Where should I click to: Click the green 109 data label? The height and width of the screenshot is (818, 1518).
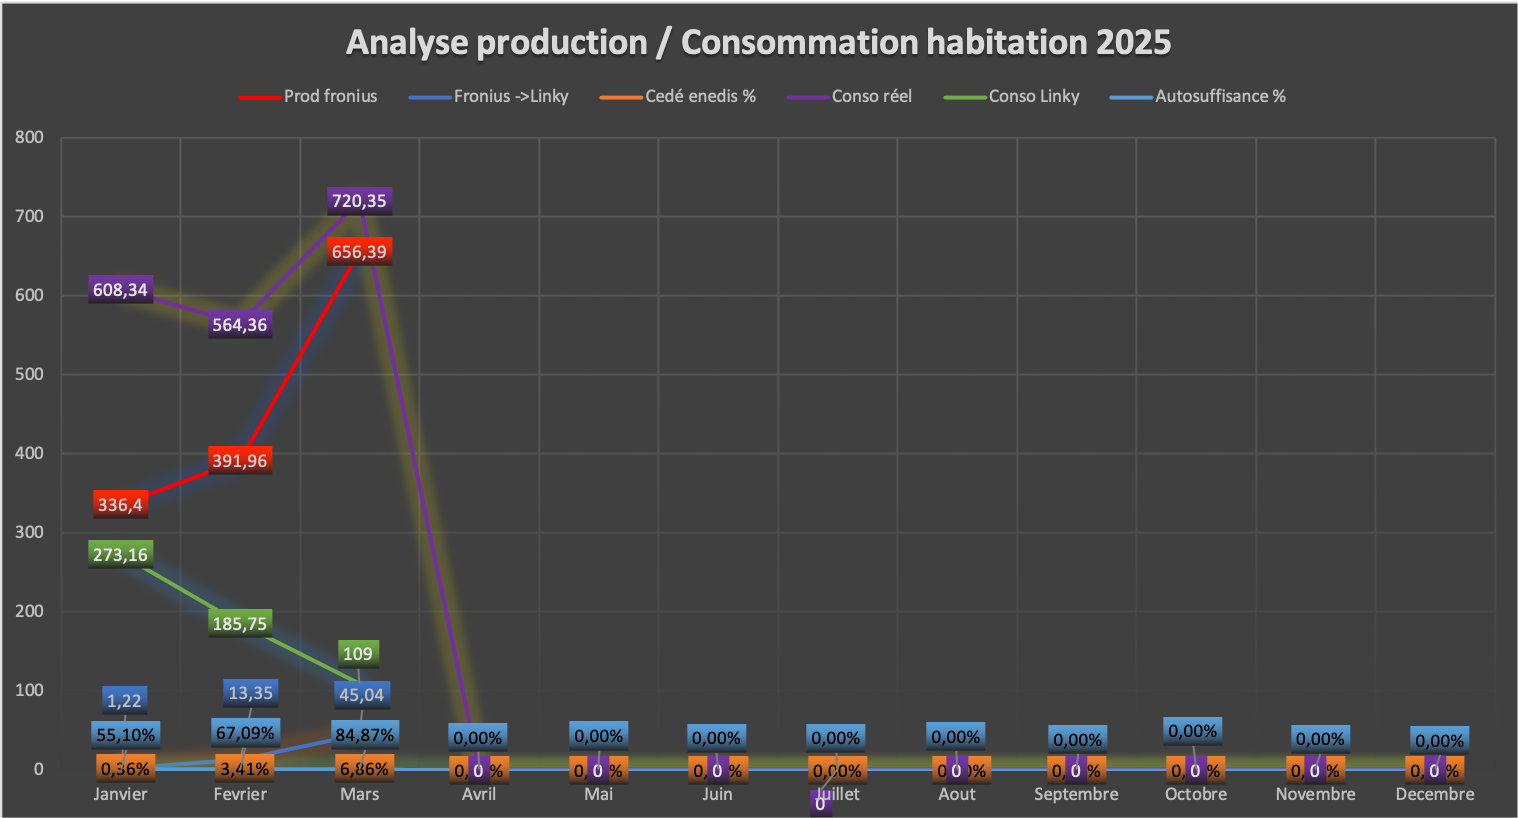[358, 654]
